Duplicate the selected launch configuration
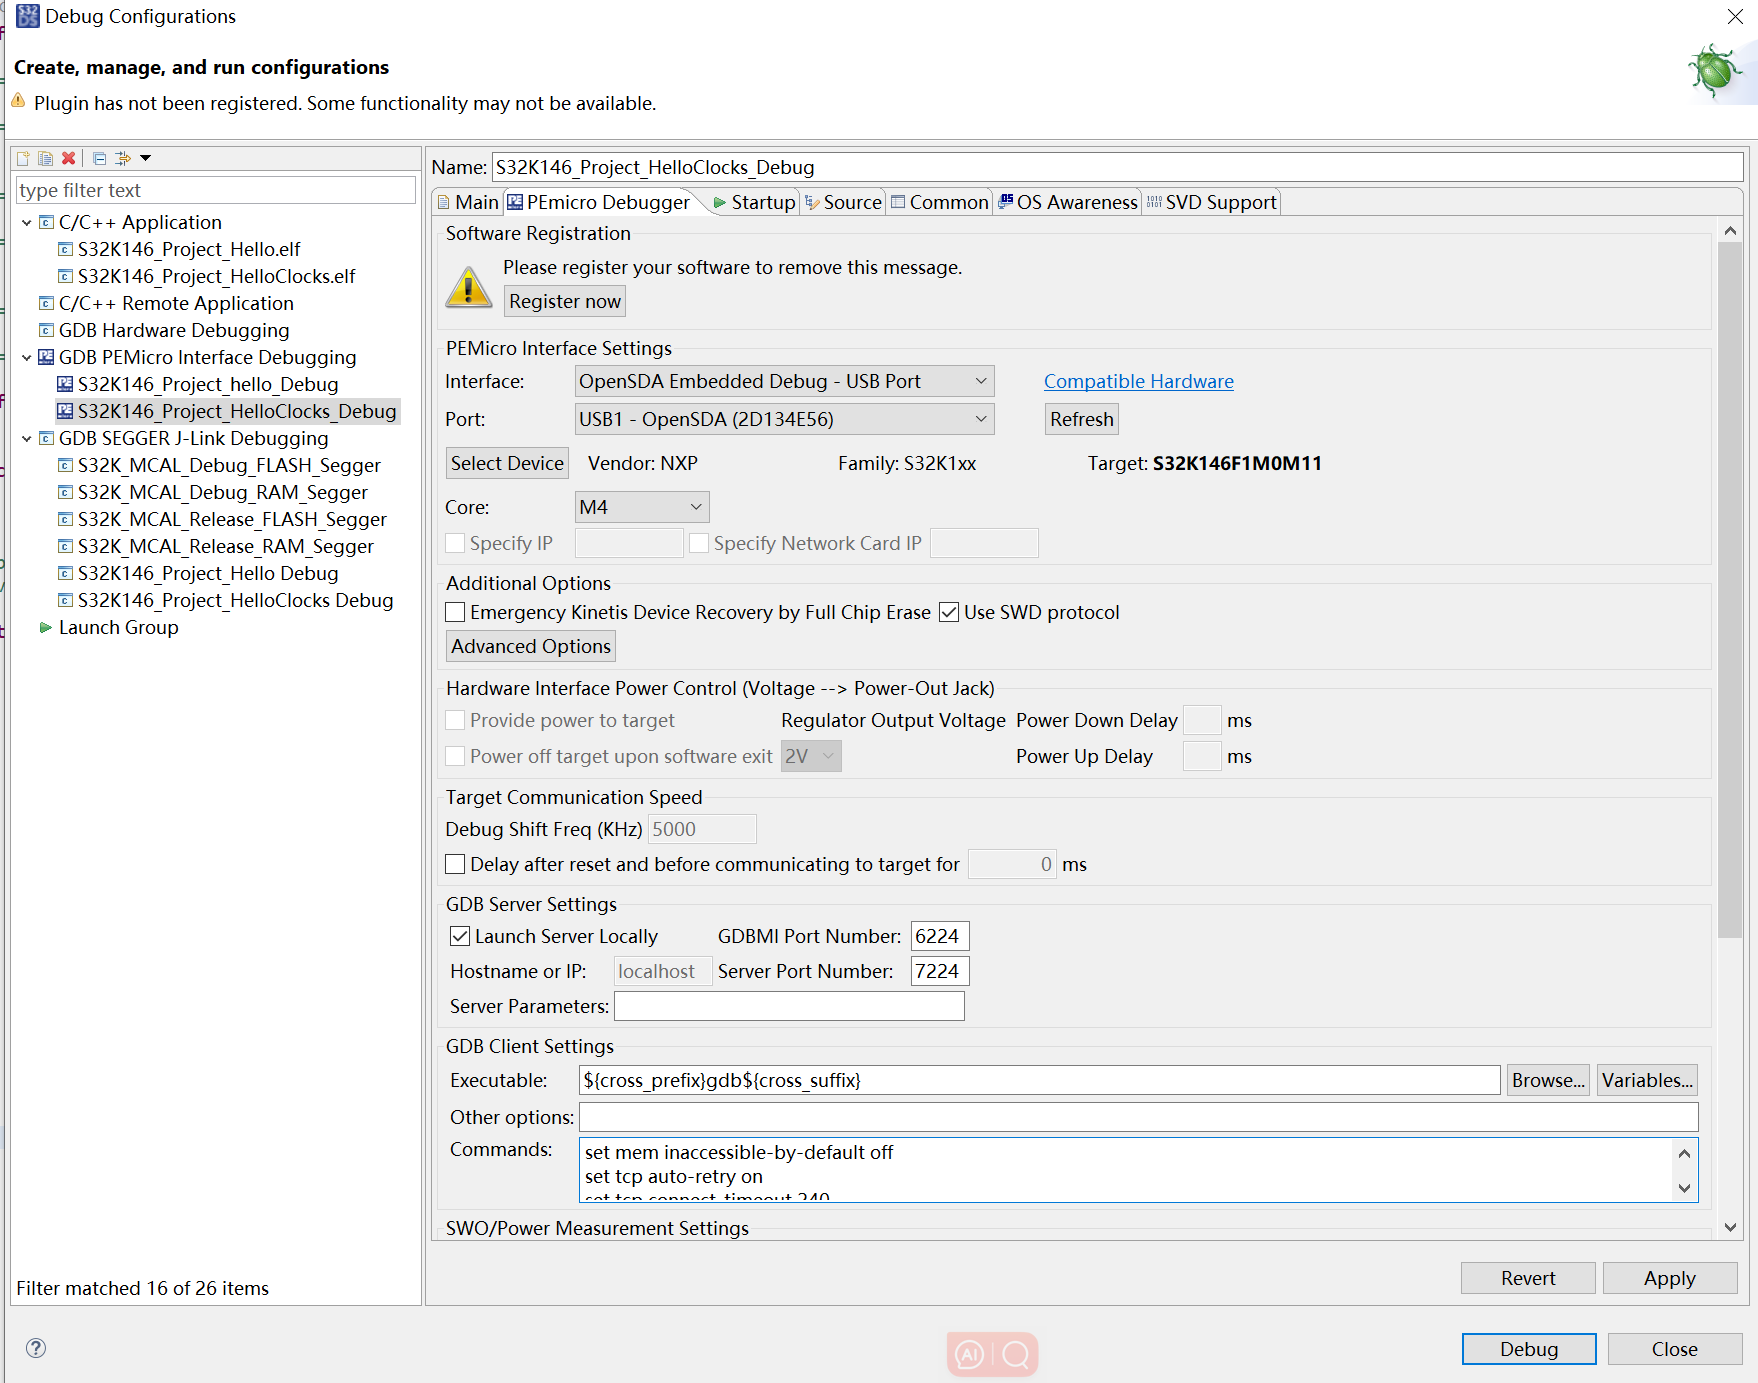This screenshot has width=1758, height=1383. pyautogui.click(x=45, y=158)
